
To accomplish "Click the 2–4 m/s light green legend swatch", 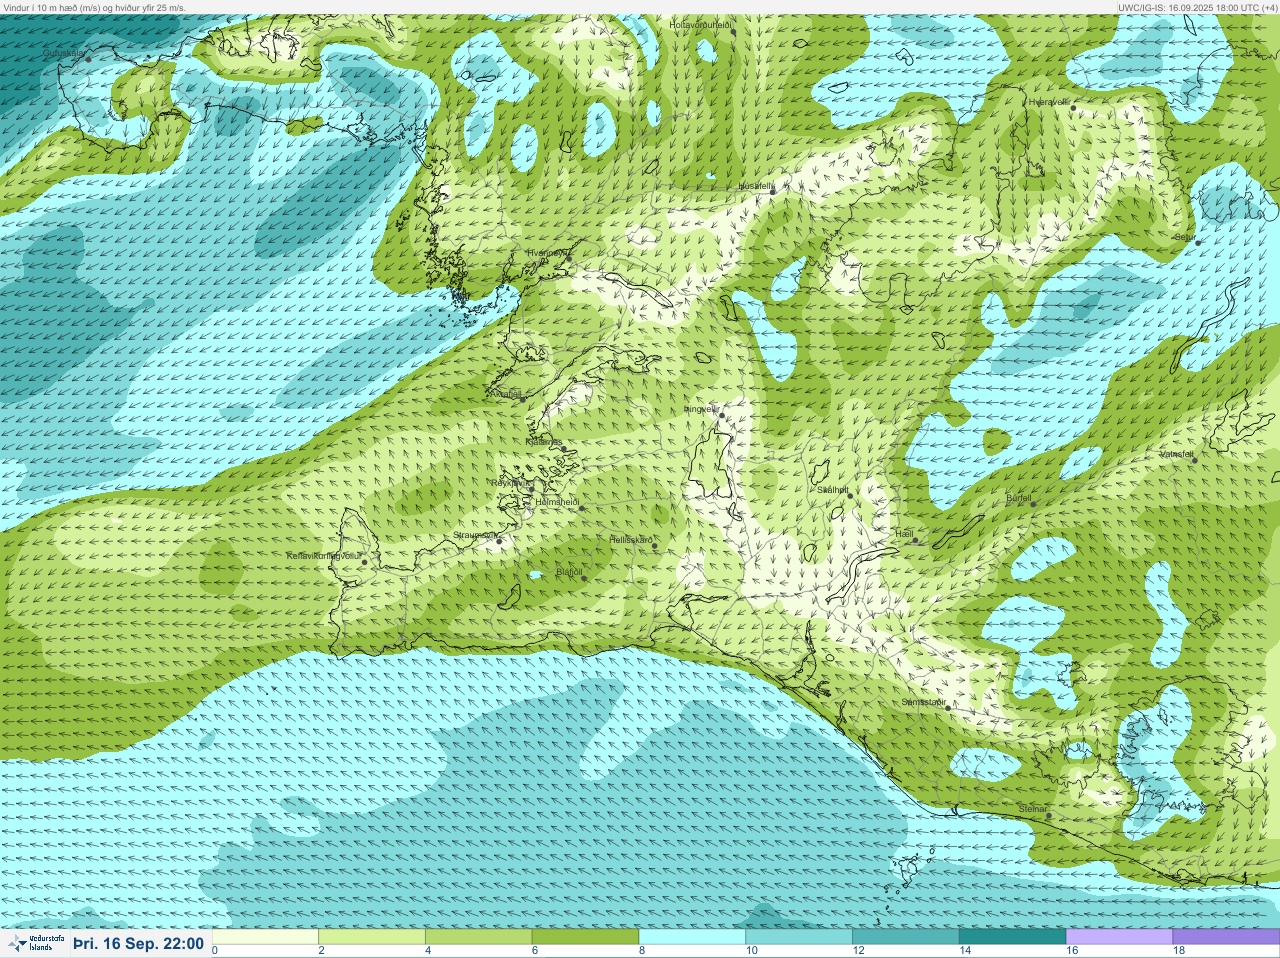I will pos(372,937).
